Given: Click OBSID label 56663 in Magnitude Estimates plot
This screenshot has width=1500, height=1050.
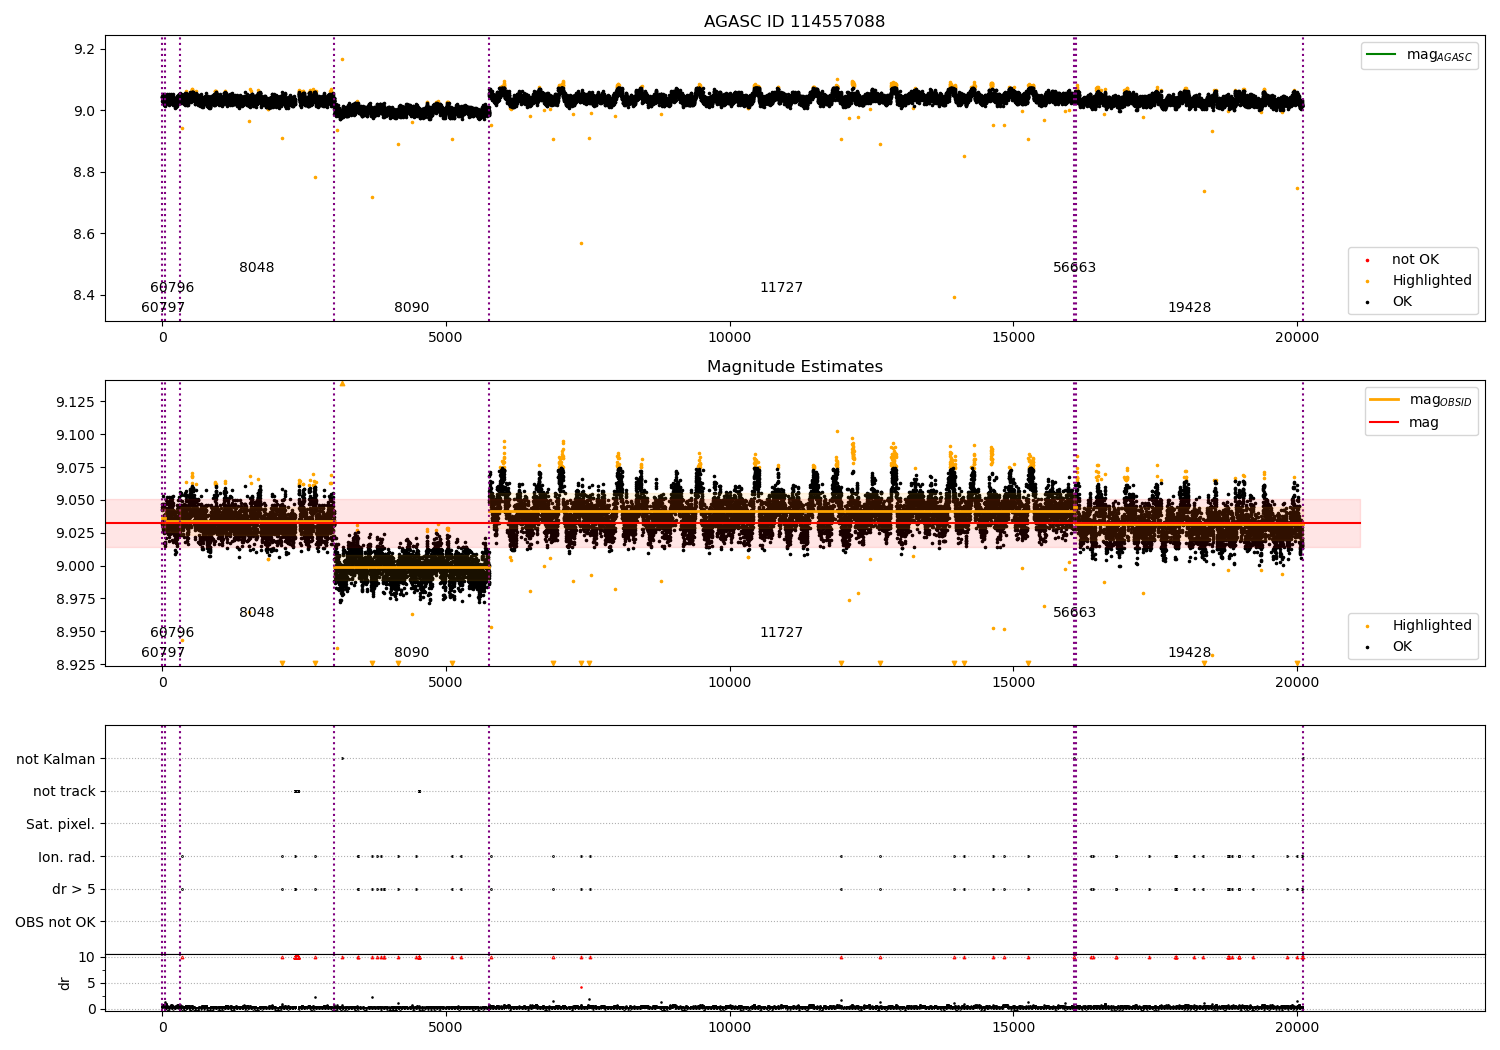Looking at the screenshot, I should (x=1075, y=613).
